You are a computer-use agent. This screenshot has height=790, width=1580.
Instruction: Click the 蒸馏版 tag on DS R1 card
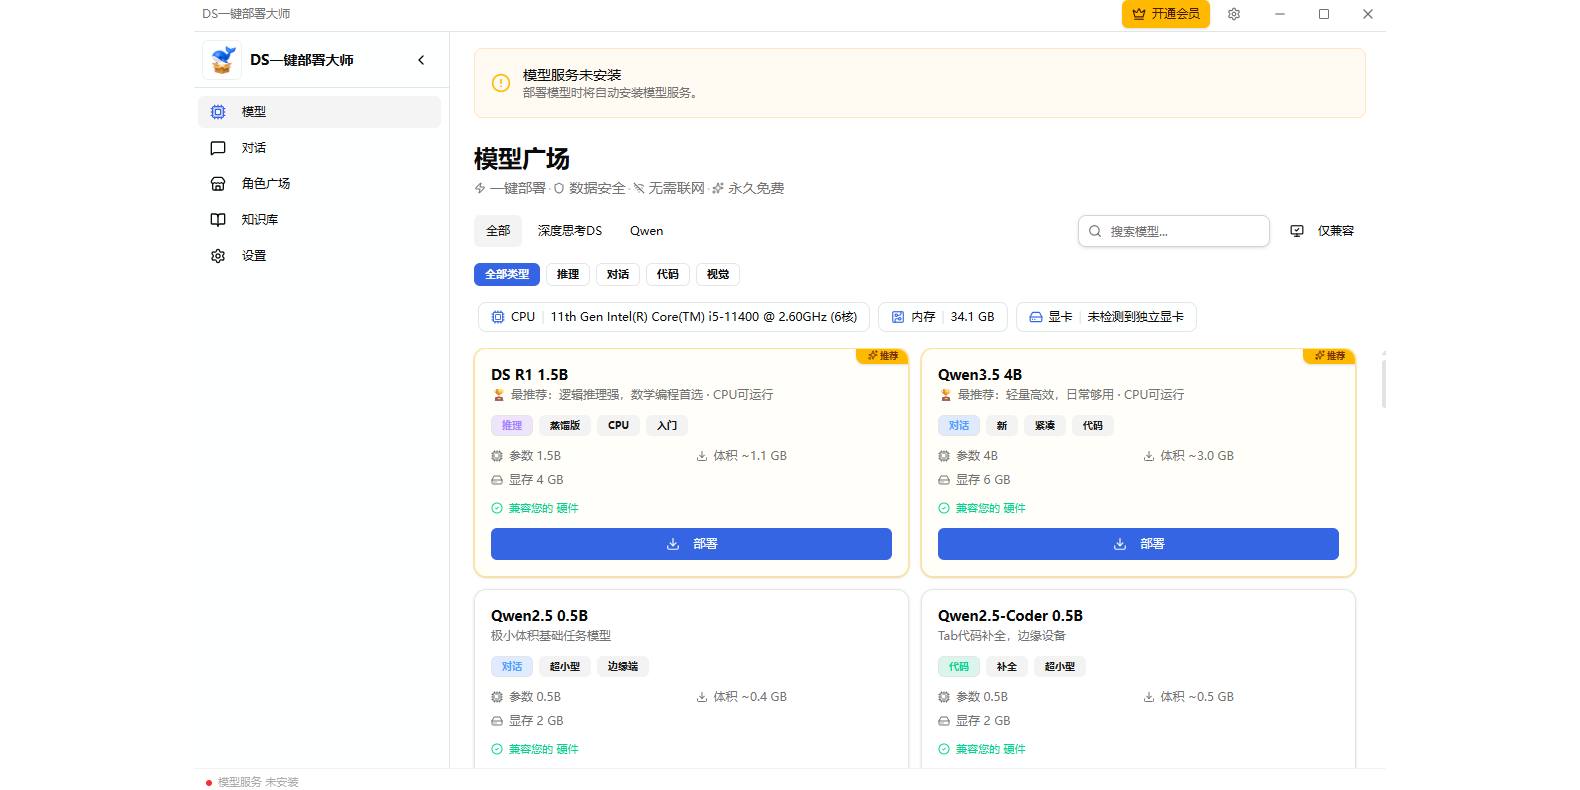coord(565,426)
